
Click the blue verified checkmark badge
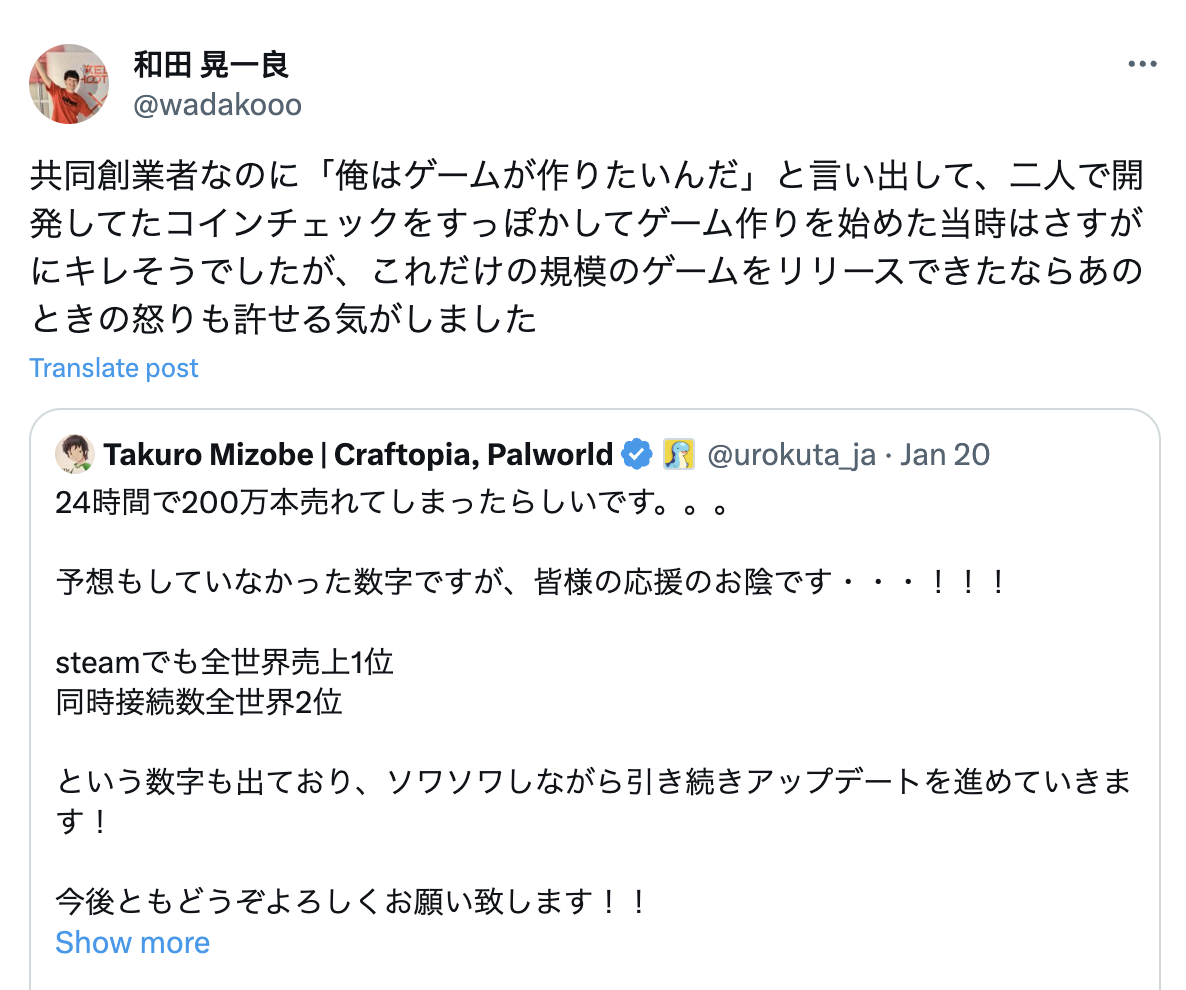pyautogui.click(x=637, y=455)
